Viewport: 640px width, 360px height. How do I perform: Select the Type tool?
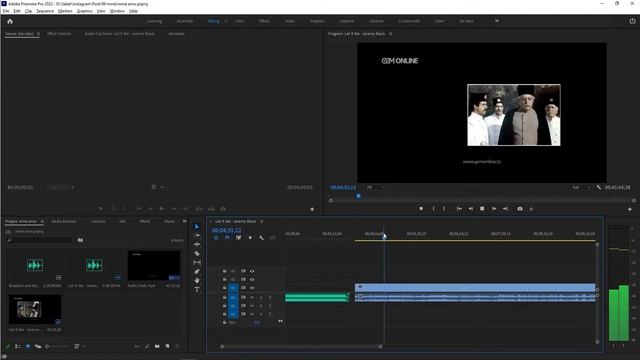tap(197, 289)
